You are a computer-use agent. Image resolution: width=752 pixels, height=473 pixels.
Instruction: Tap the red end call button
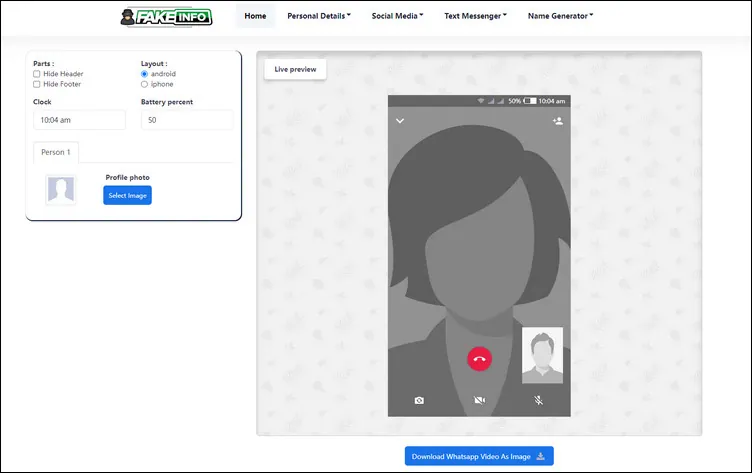click(479, 359)
